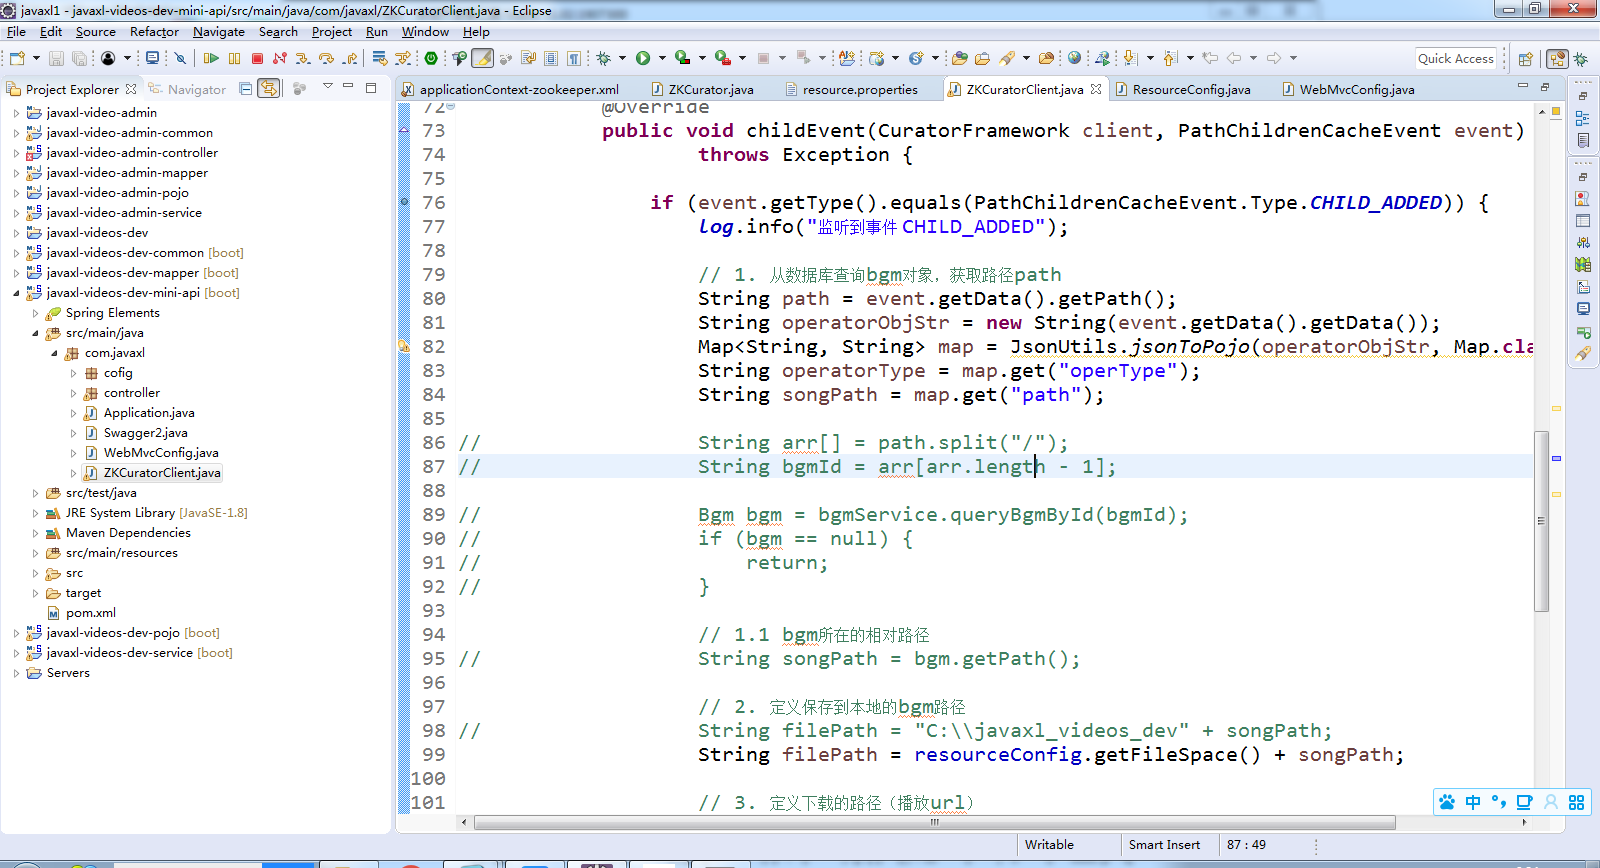This screenshot has height=868, width=1600.
Task: Click the Coverage run icon
Action: coord(682,58)
